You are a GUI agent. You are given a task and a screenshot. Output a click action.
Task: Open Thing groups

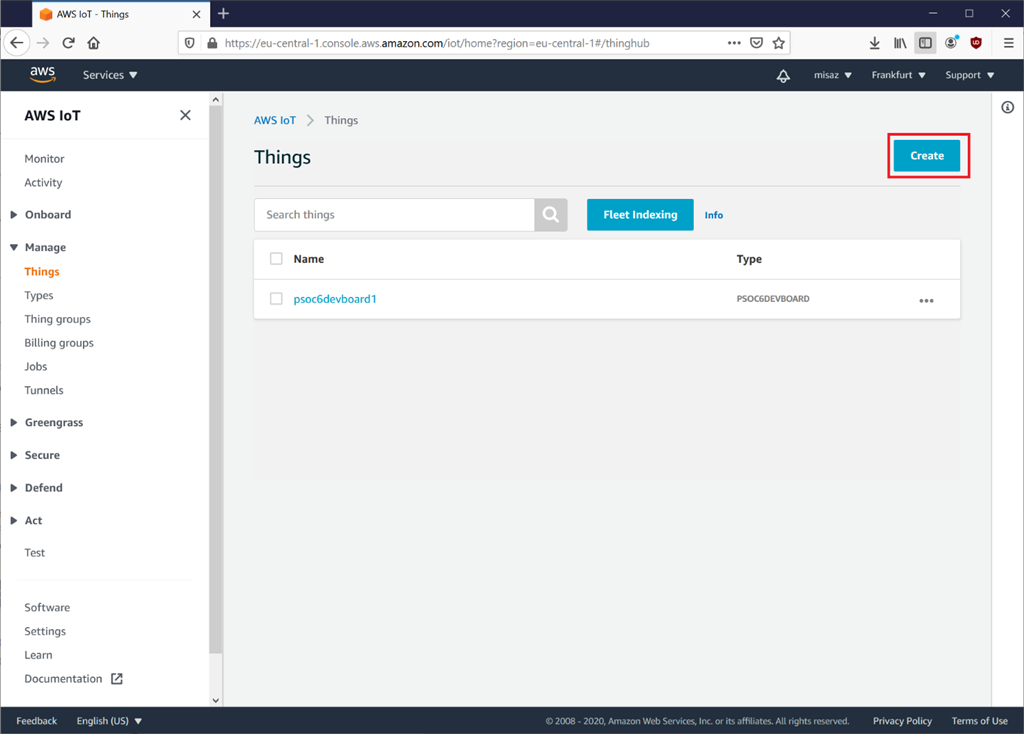click(57, 319)
